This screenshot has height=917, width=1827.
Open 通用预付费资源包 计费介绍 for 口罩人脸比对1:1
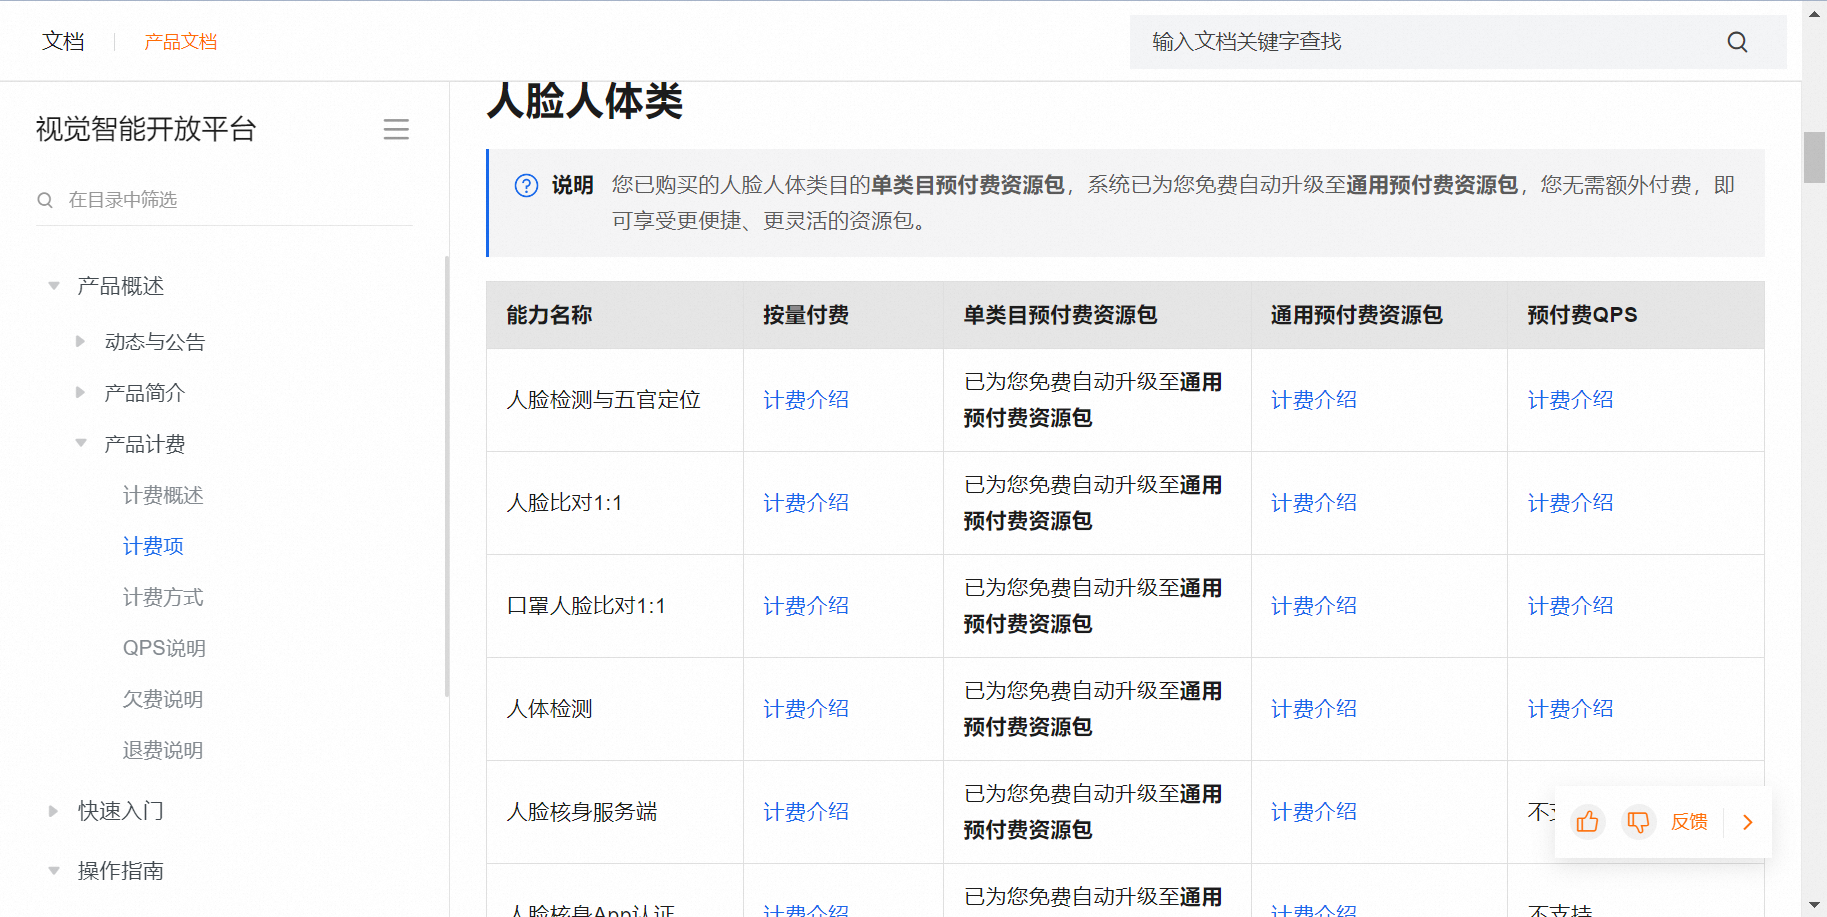(1314, 606)
